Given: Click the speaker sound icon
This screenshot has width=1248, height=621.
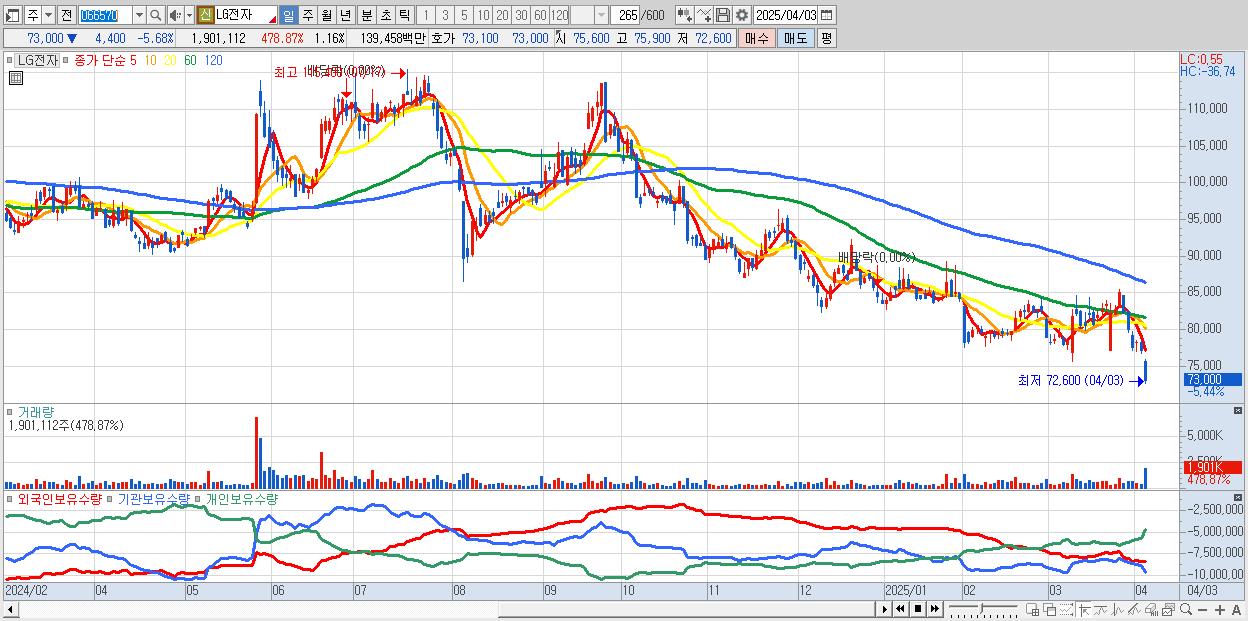Looking at the screenshot, I should coord(174,15).
